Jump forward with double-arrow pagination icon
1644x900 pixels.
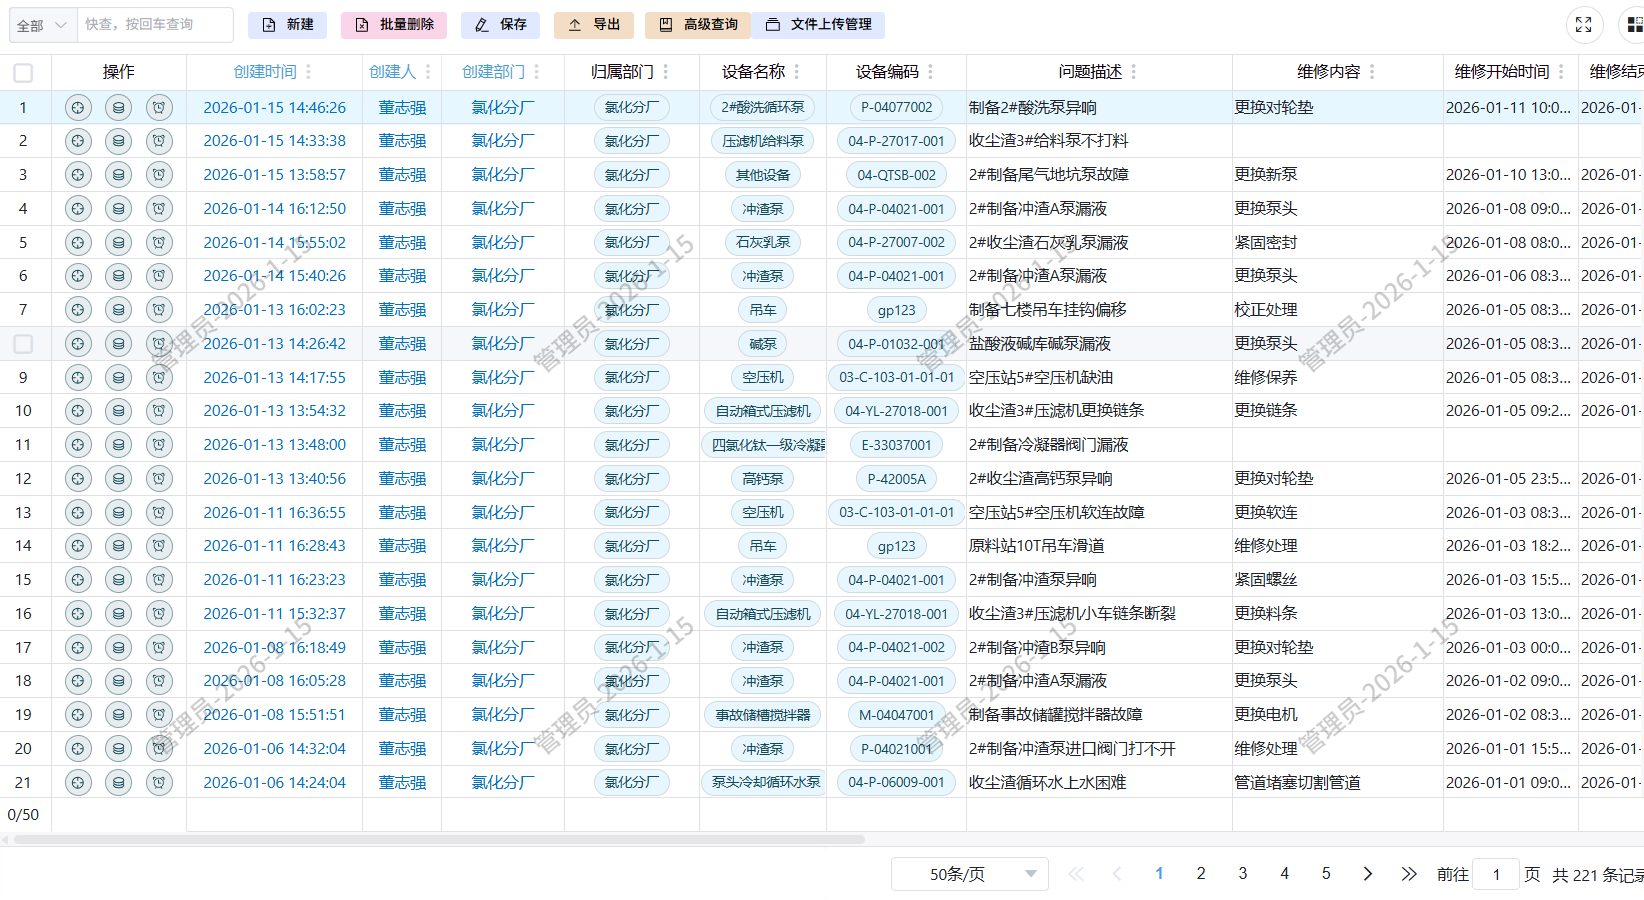[x=1409, y=874]
